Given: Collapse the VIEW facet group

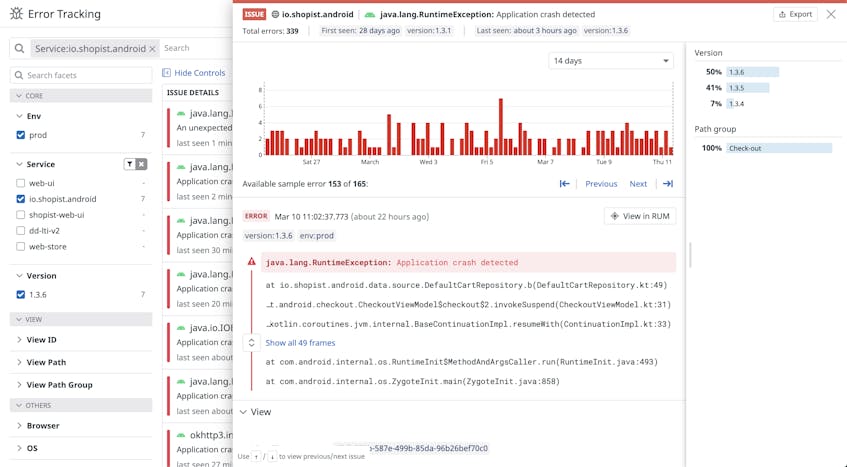Looking at the screenshot, I should [81, 320].
